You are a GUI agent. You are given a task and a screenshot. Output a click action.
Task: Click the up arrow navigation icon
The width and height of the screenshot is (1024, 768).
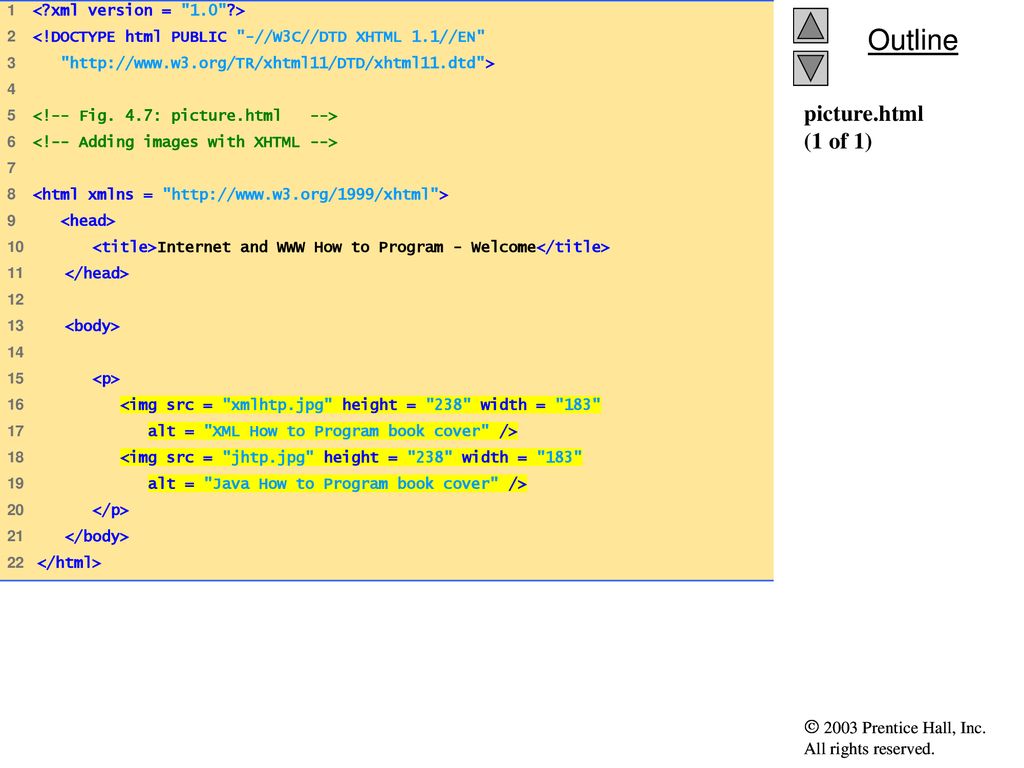coord(810,25)
